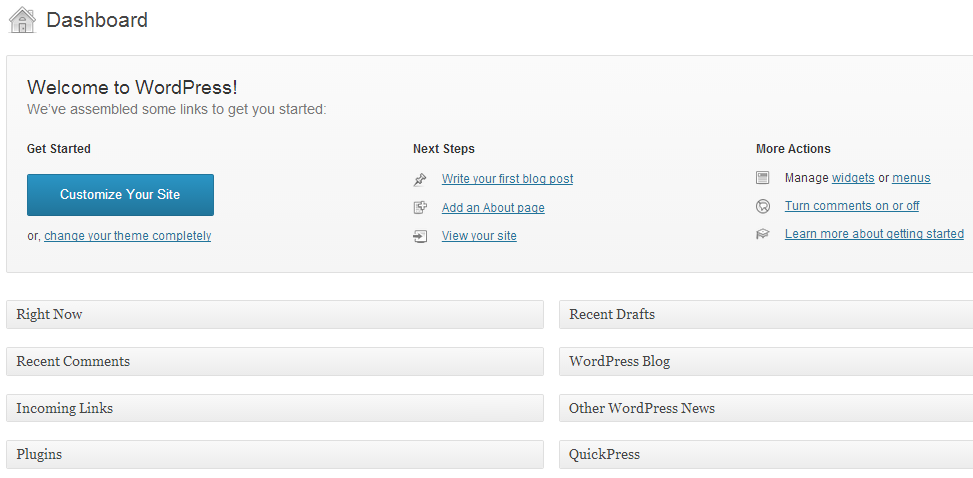The width and height of the screenshot is (973, 478).
Task: Click the add-page icon beside Add an About page
Action: click(x=420, y=208)
